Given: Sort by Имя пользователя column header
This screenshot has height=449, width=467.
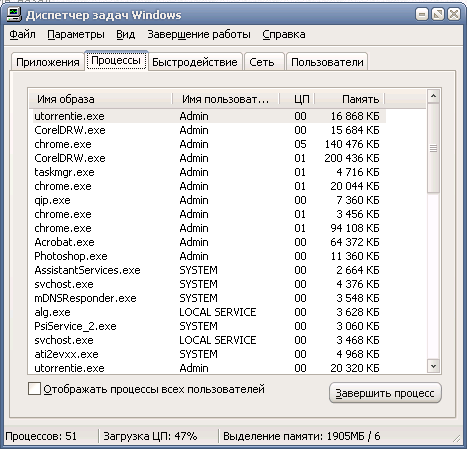Looking at the screenshot, I should [x=226, y=99].
